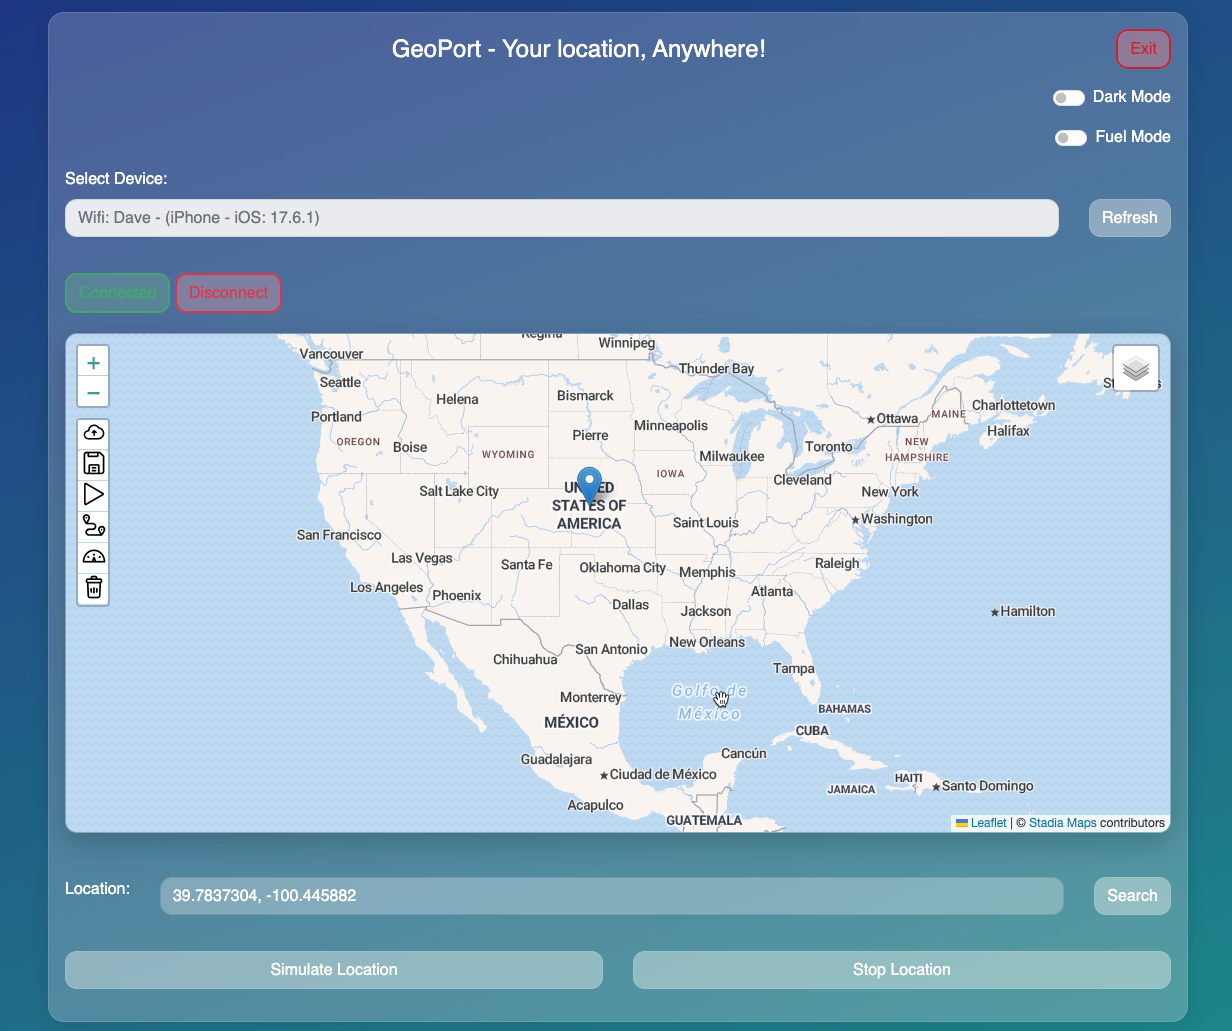
Task: Select the route path drawing icon
Action: click(x=94, y=525)
